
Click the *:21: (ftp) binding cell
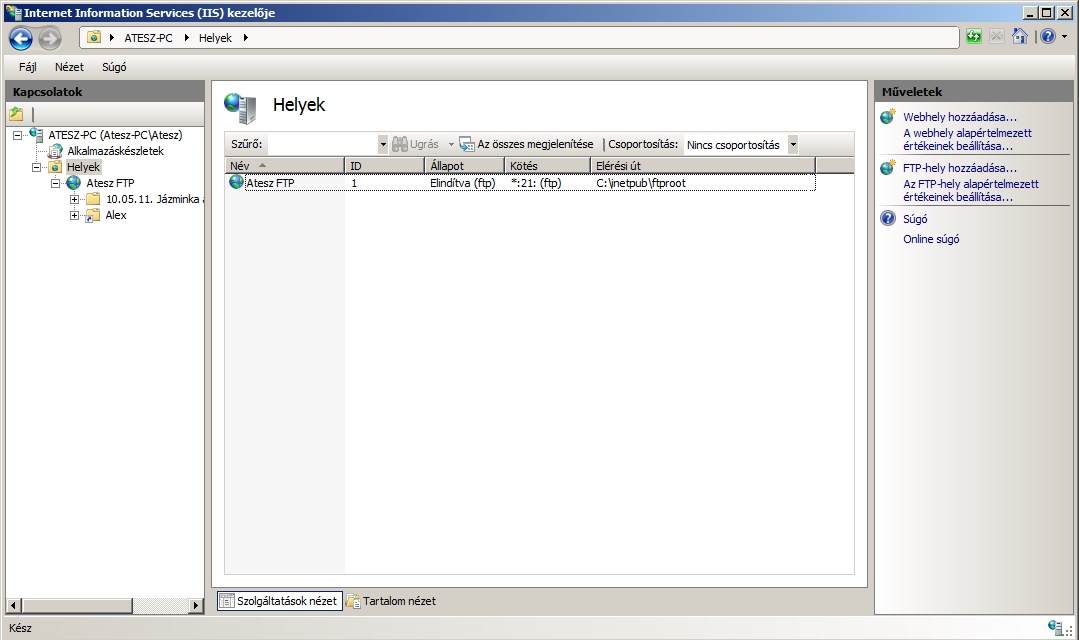pos(536,183)
